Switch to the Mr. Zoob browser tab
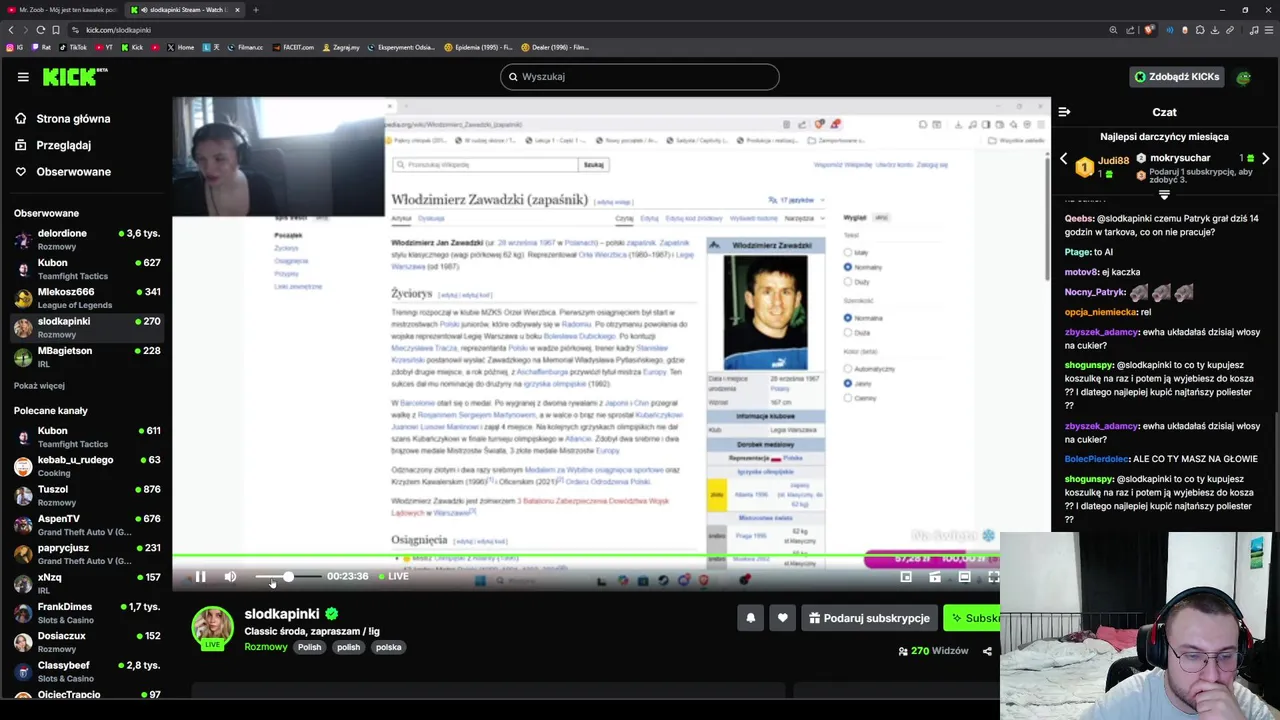Viewport: 1280px width, 720px height. tap(62, 10)
